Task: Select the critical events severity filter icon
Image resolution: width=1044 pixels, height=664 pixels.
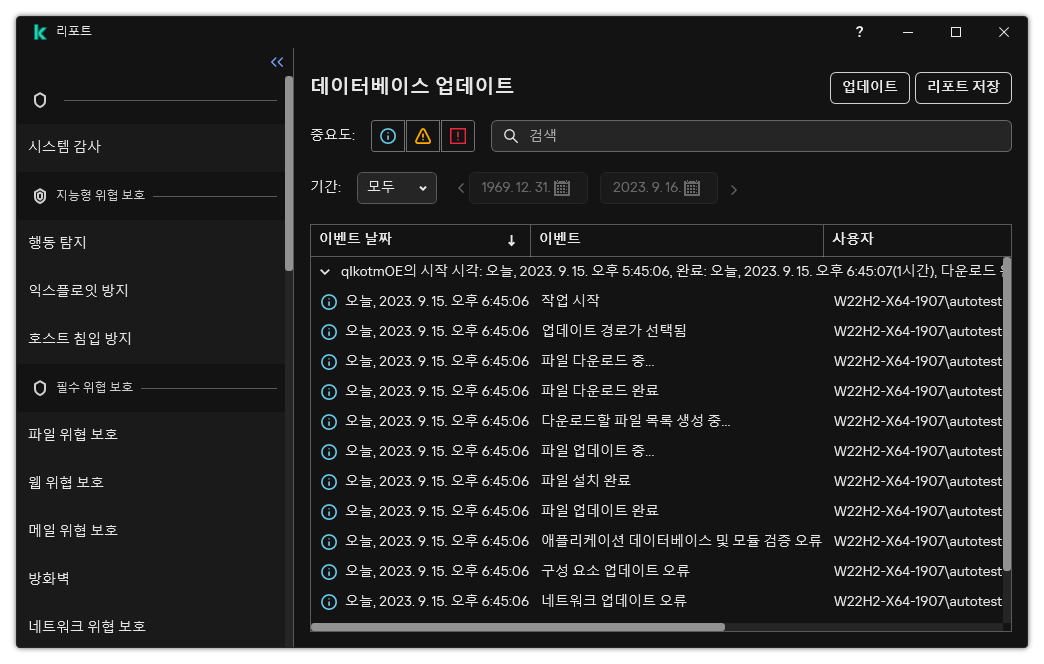Action: coord(457,136)
